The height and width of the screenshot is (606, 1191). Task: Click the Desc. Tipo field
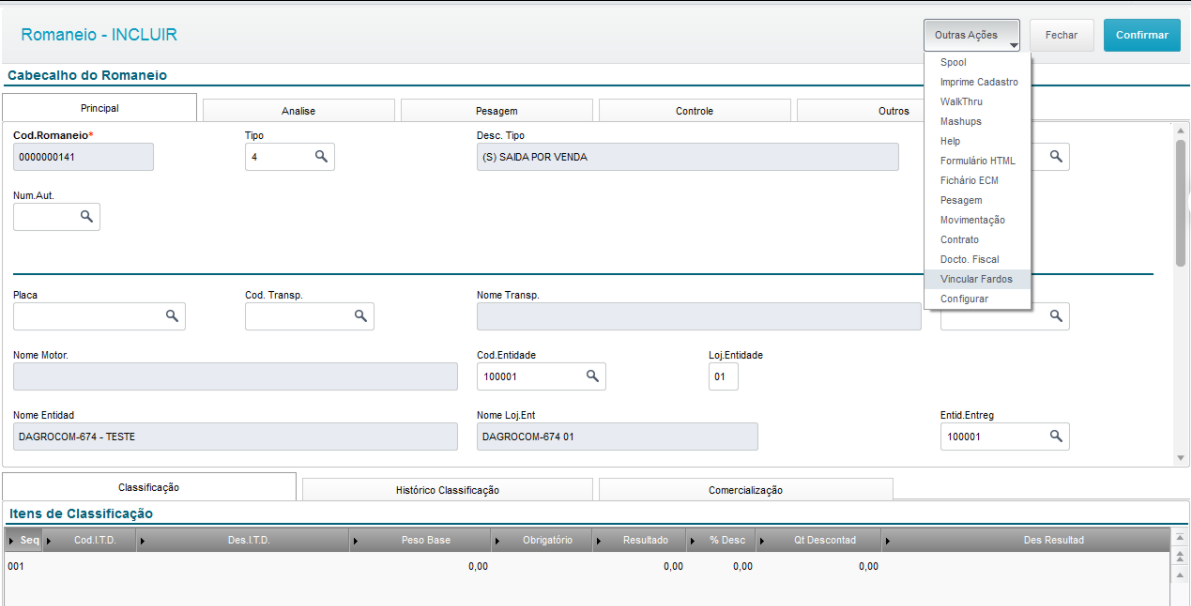(687, 156)
